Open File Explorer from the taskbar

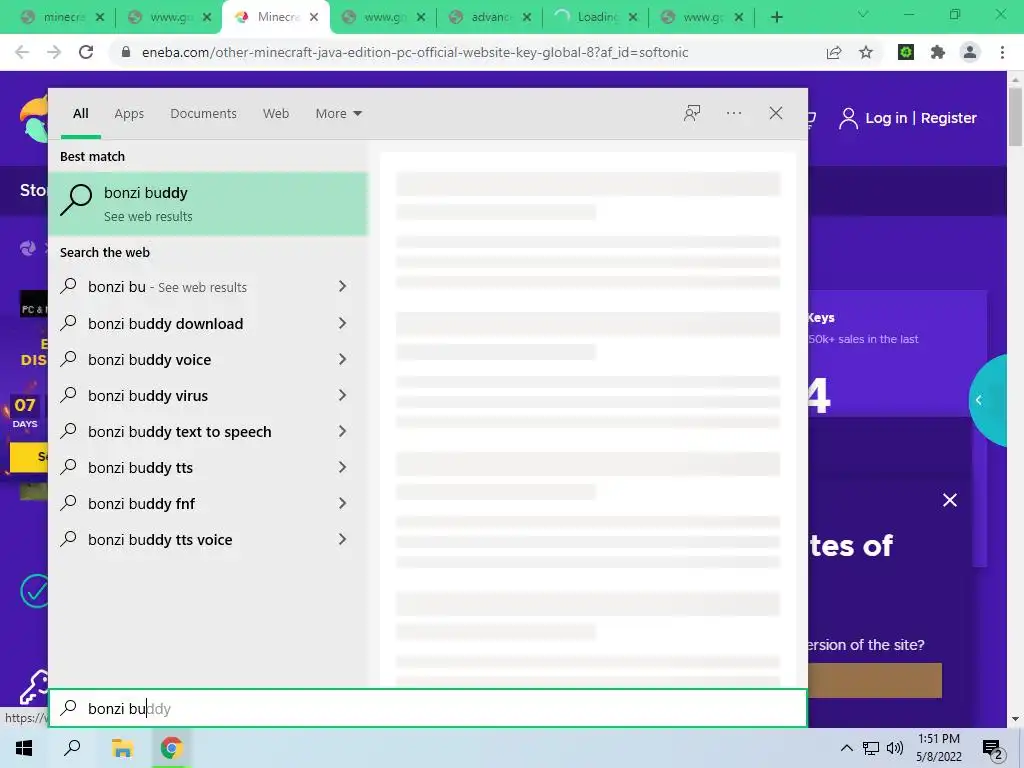tap(122, 748)
